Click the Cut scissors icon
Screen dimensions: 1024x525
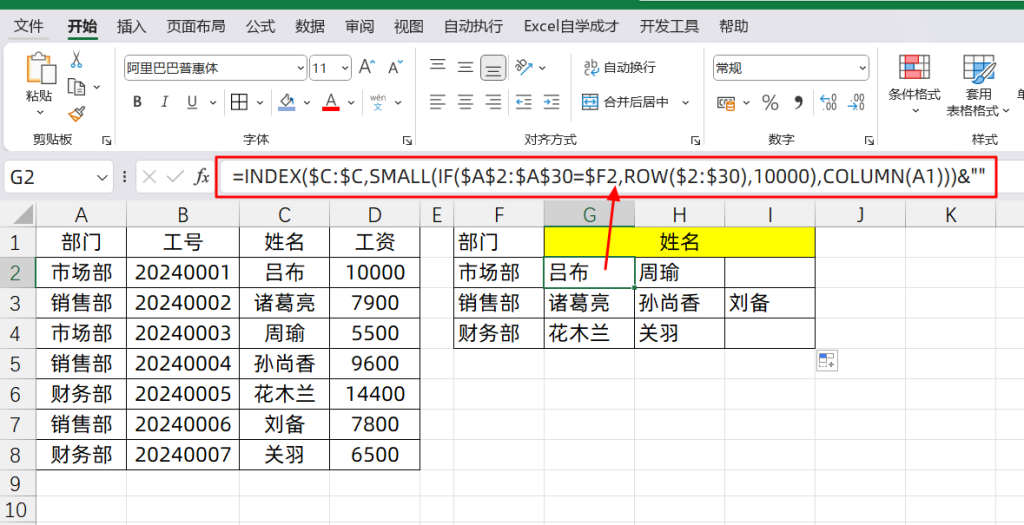click(76, 61)
